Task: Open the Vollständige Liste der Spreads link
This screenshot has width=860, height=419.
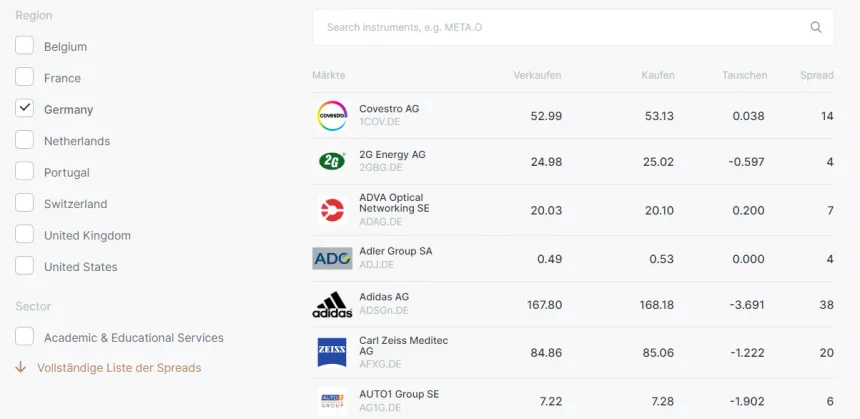Action: 119,367
